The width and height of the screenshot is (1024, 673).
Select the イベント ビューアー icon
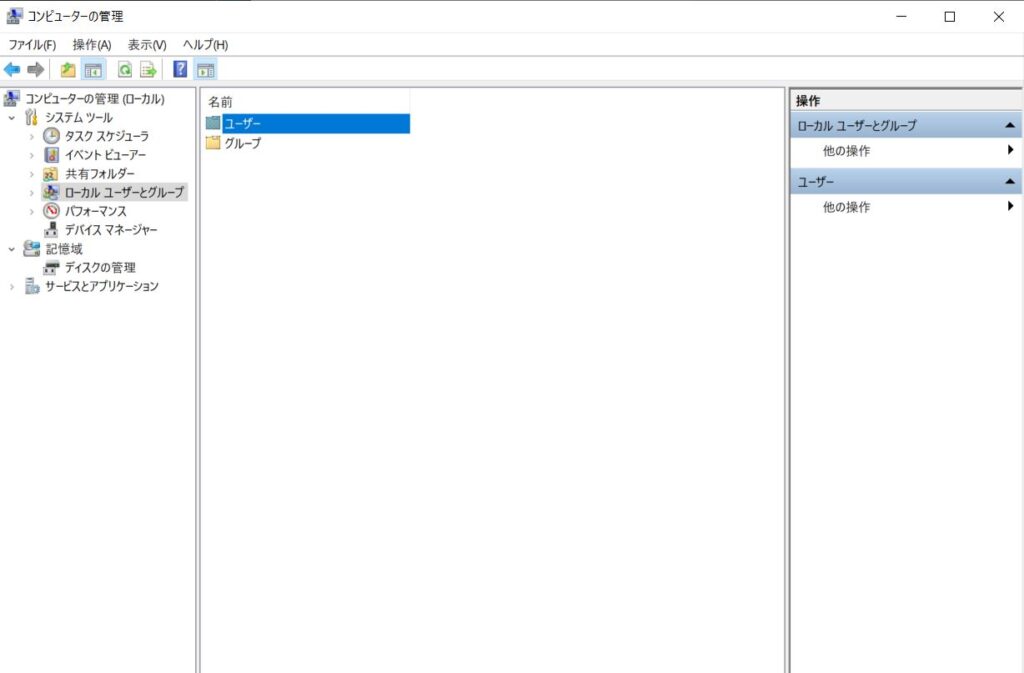click(x=51, y=155)
